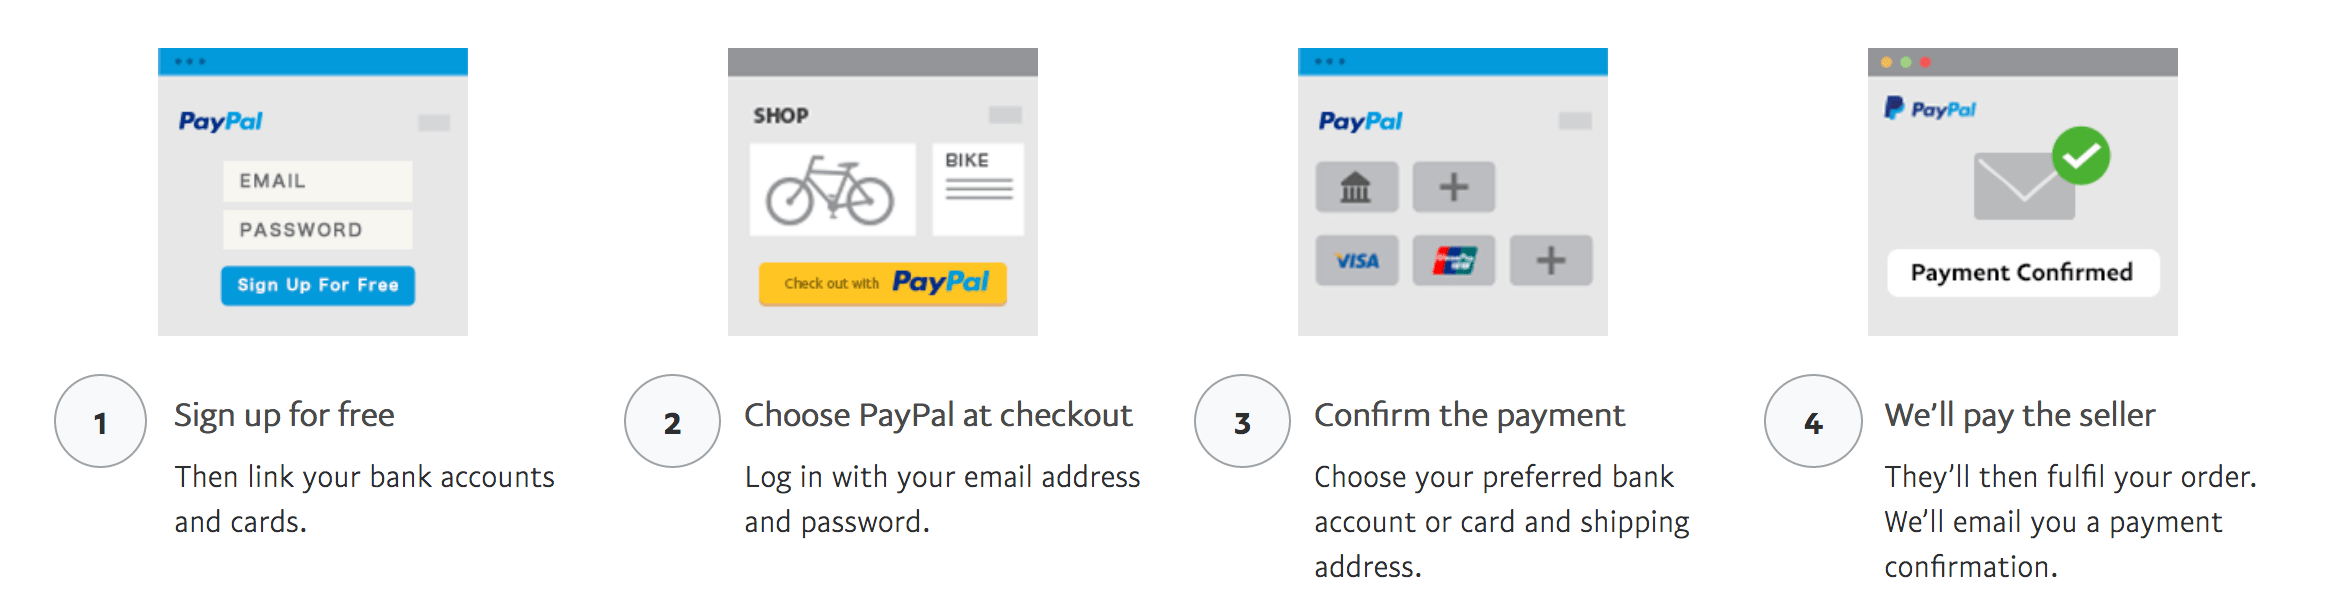Click the EMAIL input field
The height and width of the screenshot is (608, 2336).
coord(317,181)
